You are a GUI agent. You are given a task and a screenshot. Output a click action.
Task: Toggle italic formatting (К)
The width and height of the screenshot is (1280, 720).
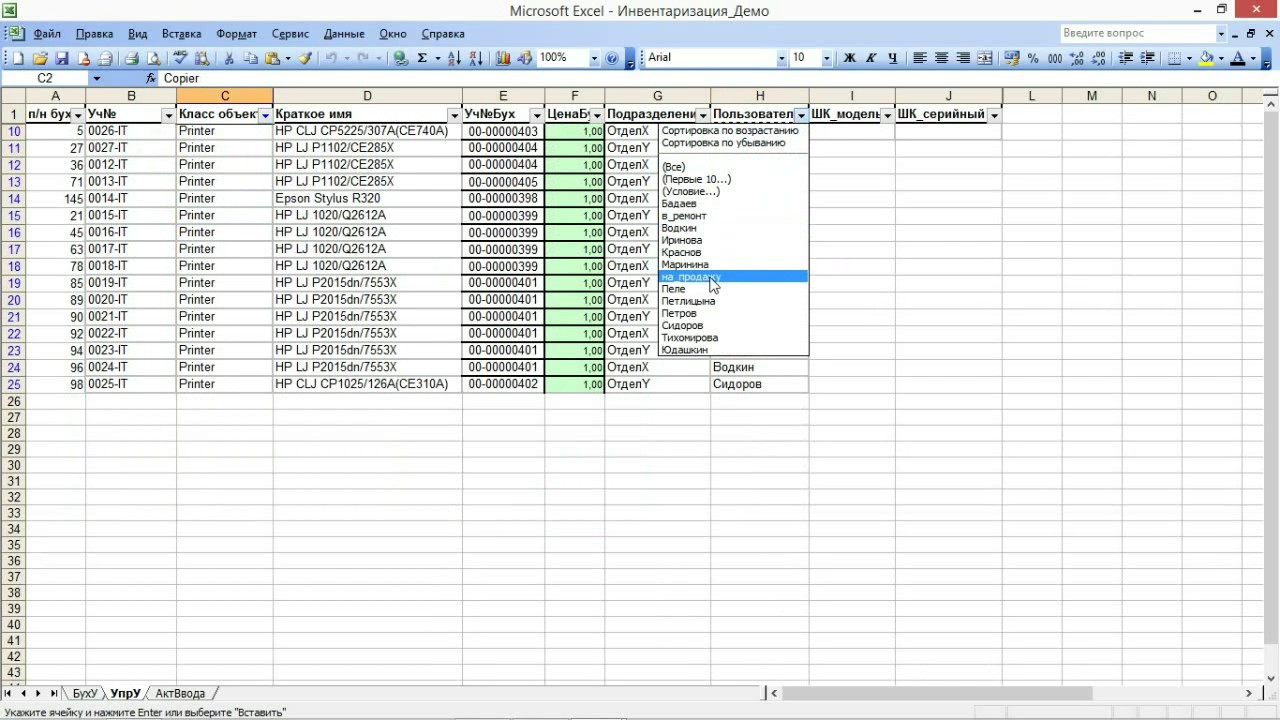(x=871, y=58)
